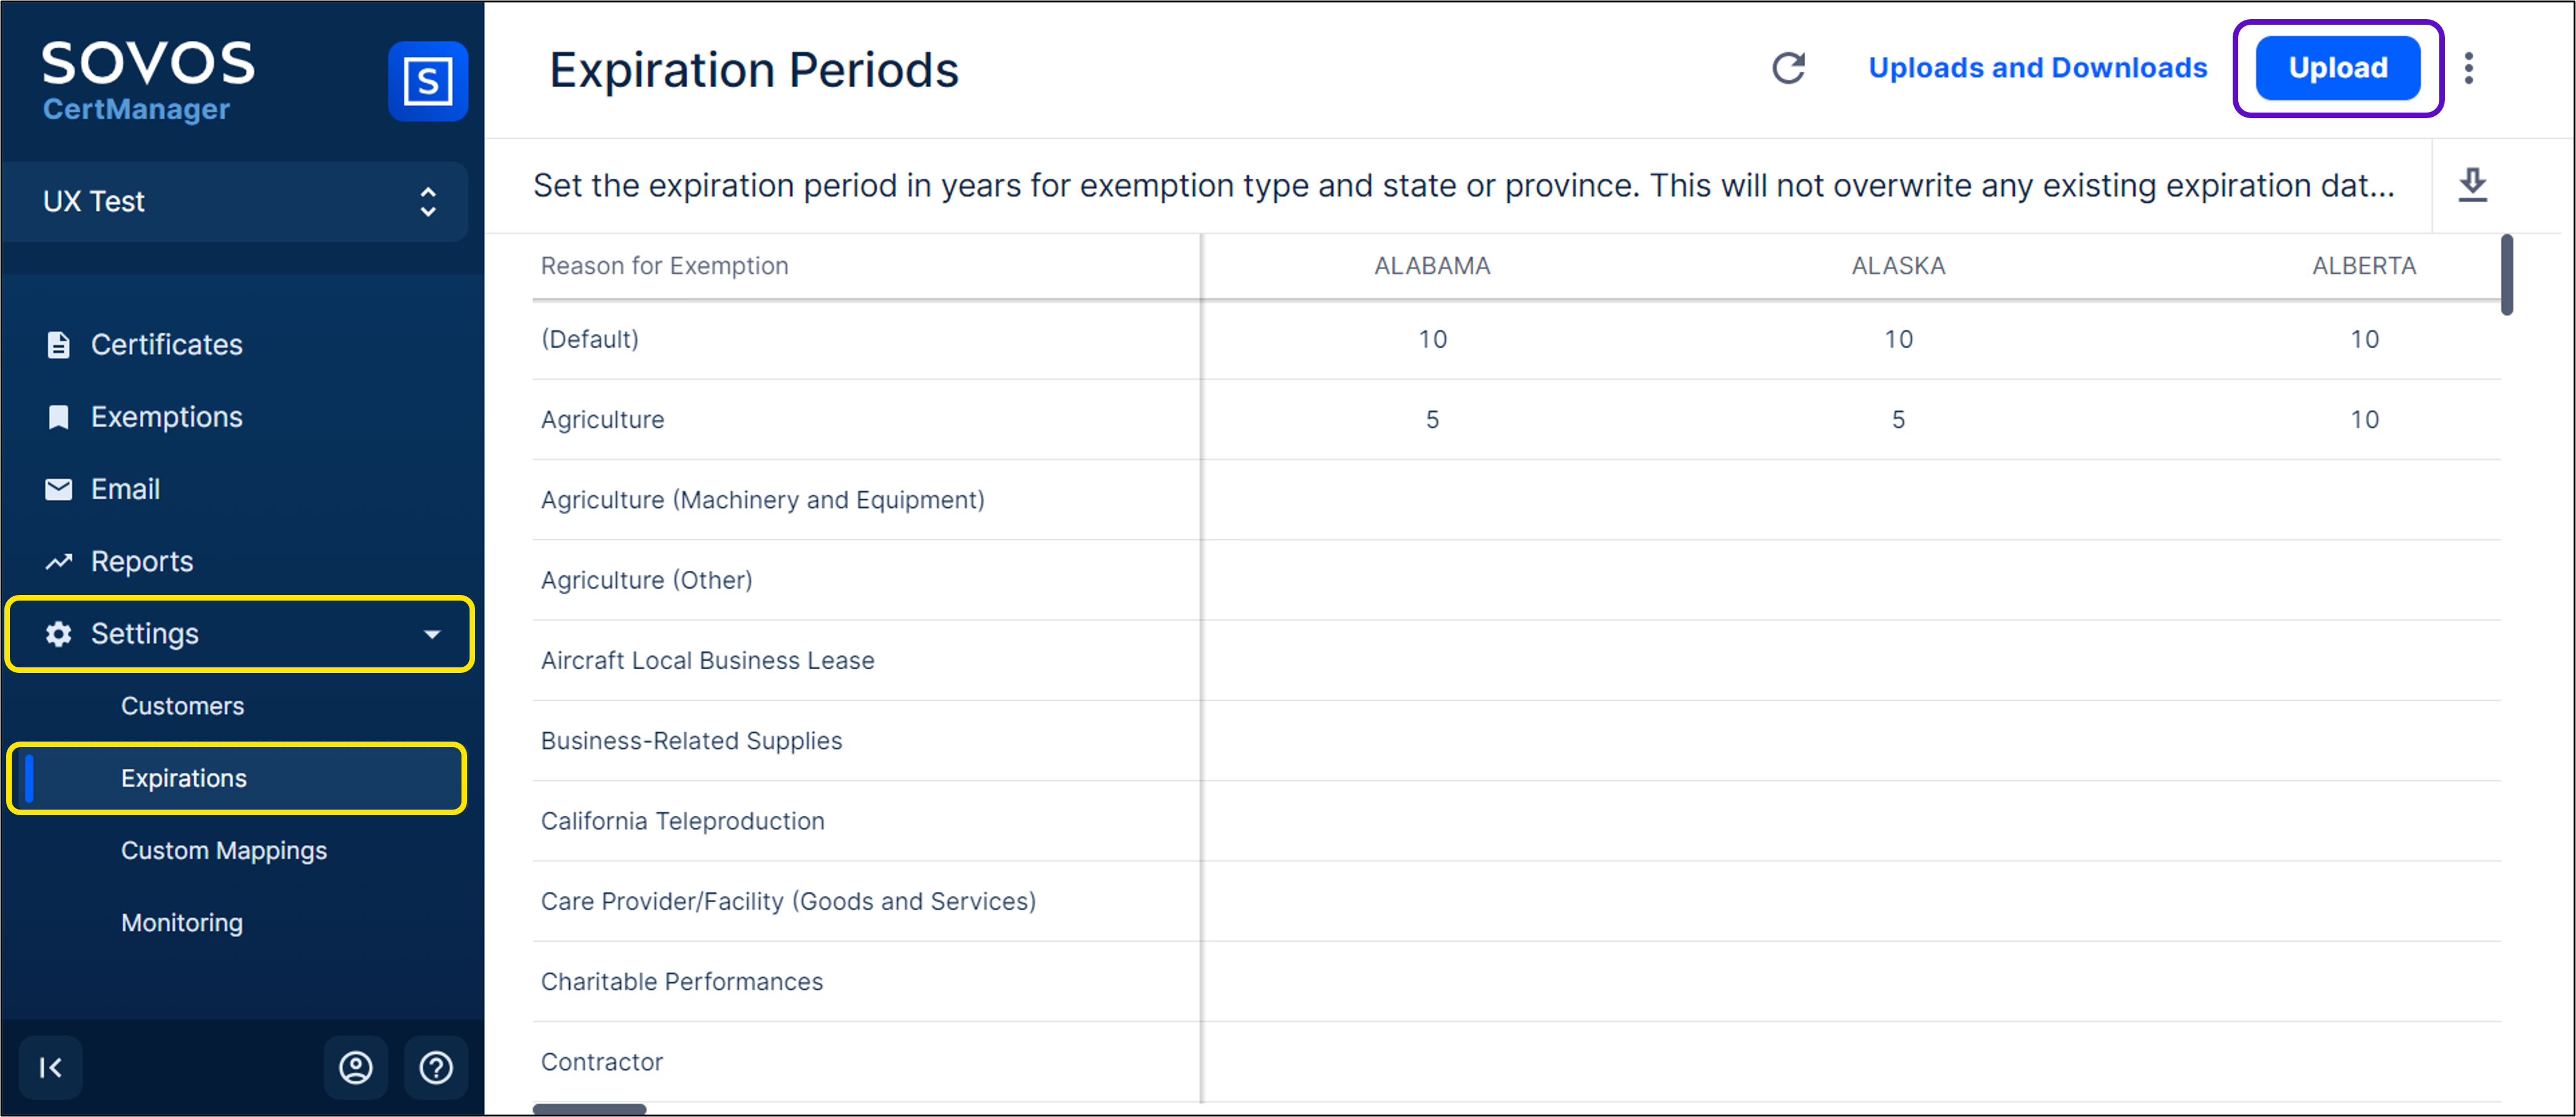2576x1117 pixels.
Task: Open Monitoring under Settings
Action: 182,923
